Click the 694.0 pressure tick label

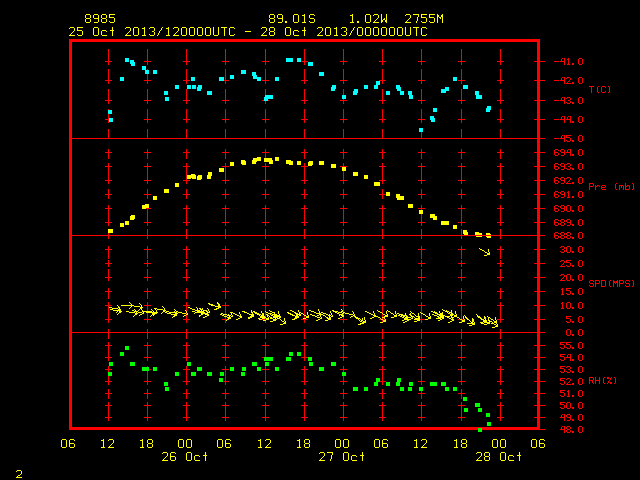point(568,153)
